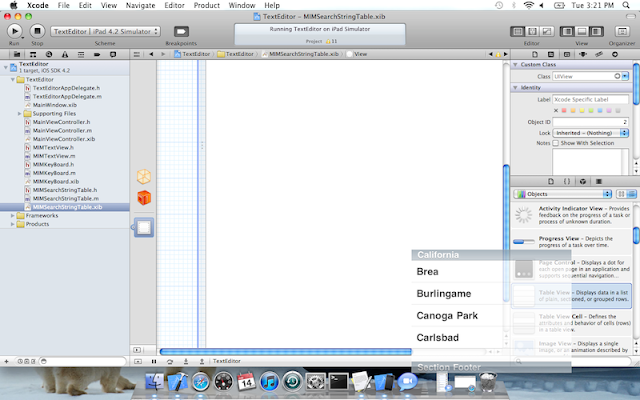Show the Symbol navigator

click(x=33, y=54)
